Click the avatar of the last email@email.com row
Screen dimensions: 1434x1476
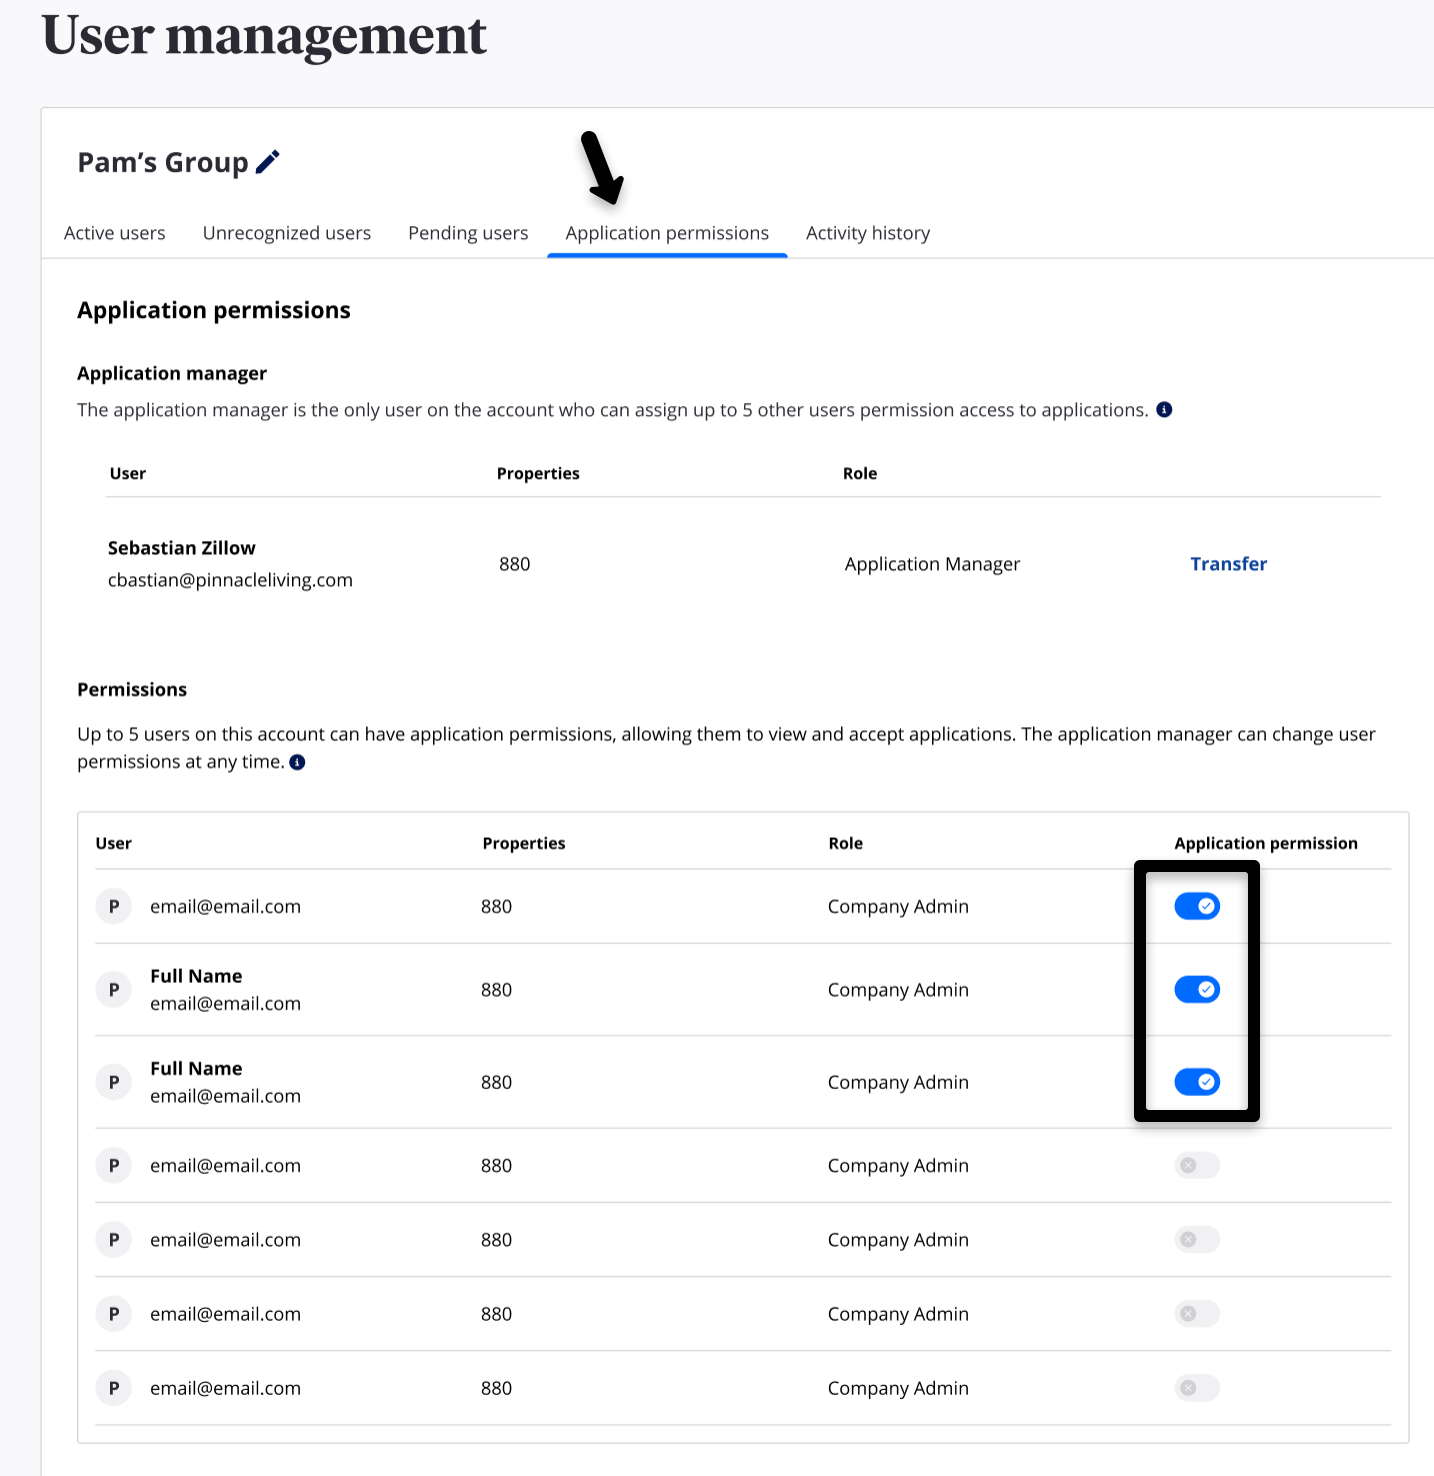(x=113, y=1388)
